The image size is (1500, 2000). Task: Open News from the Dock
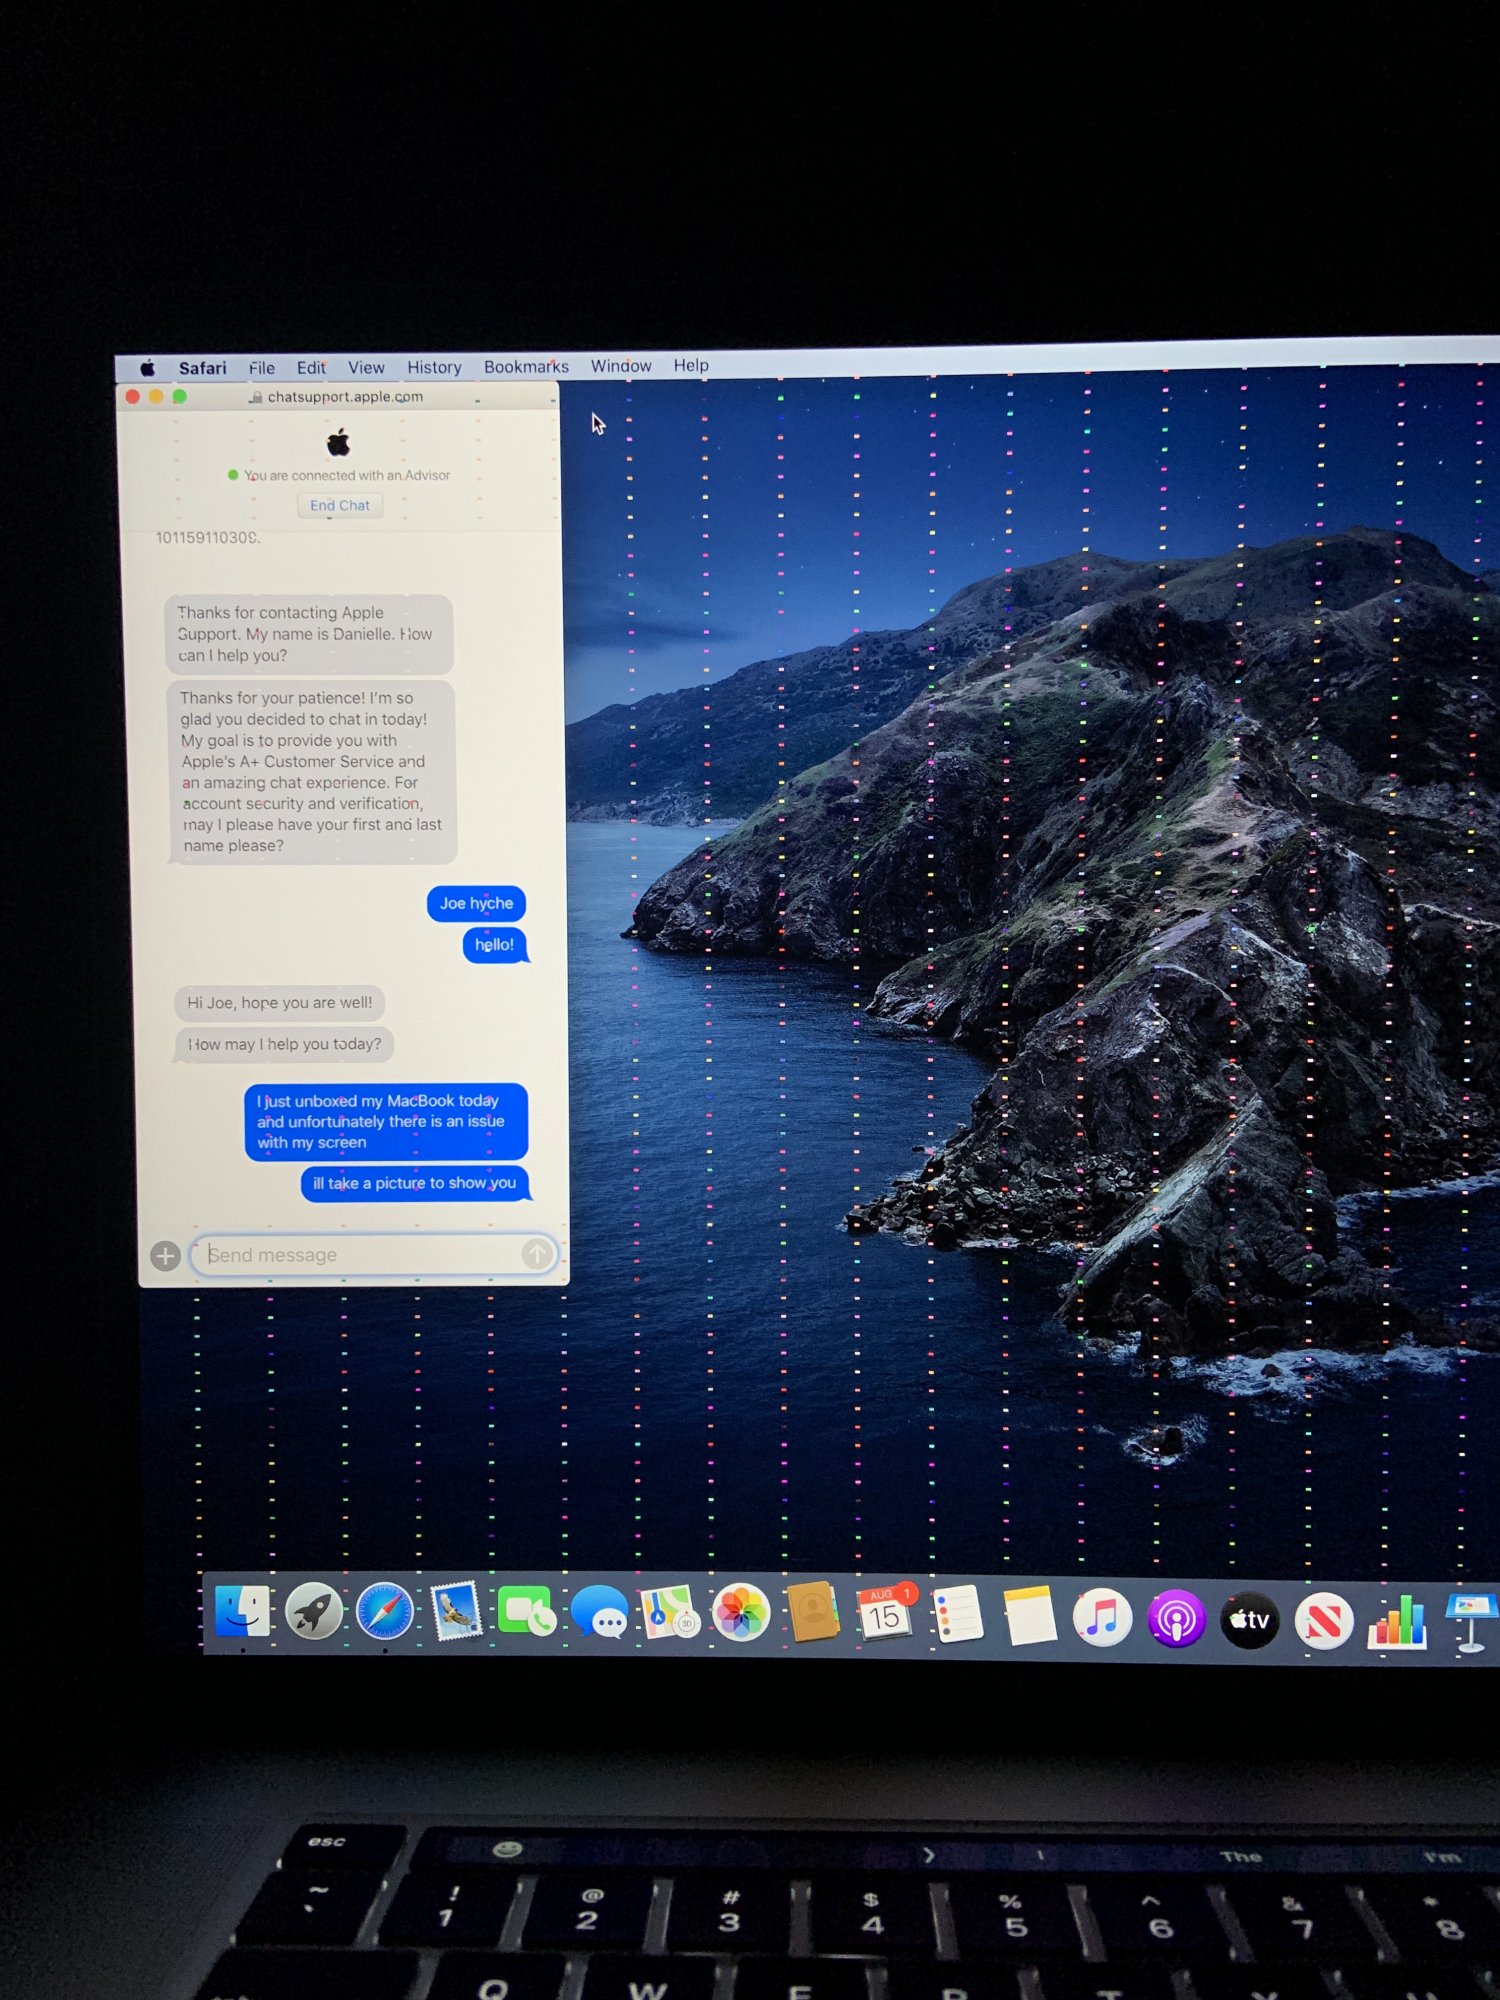(x=1324, y=1621)
